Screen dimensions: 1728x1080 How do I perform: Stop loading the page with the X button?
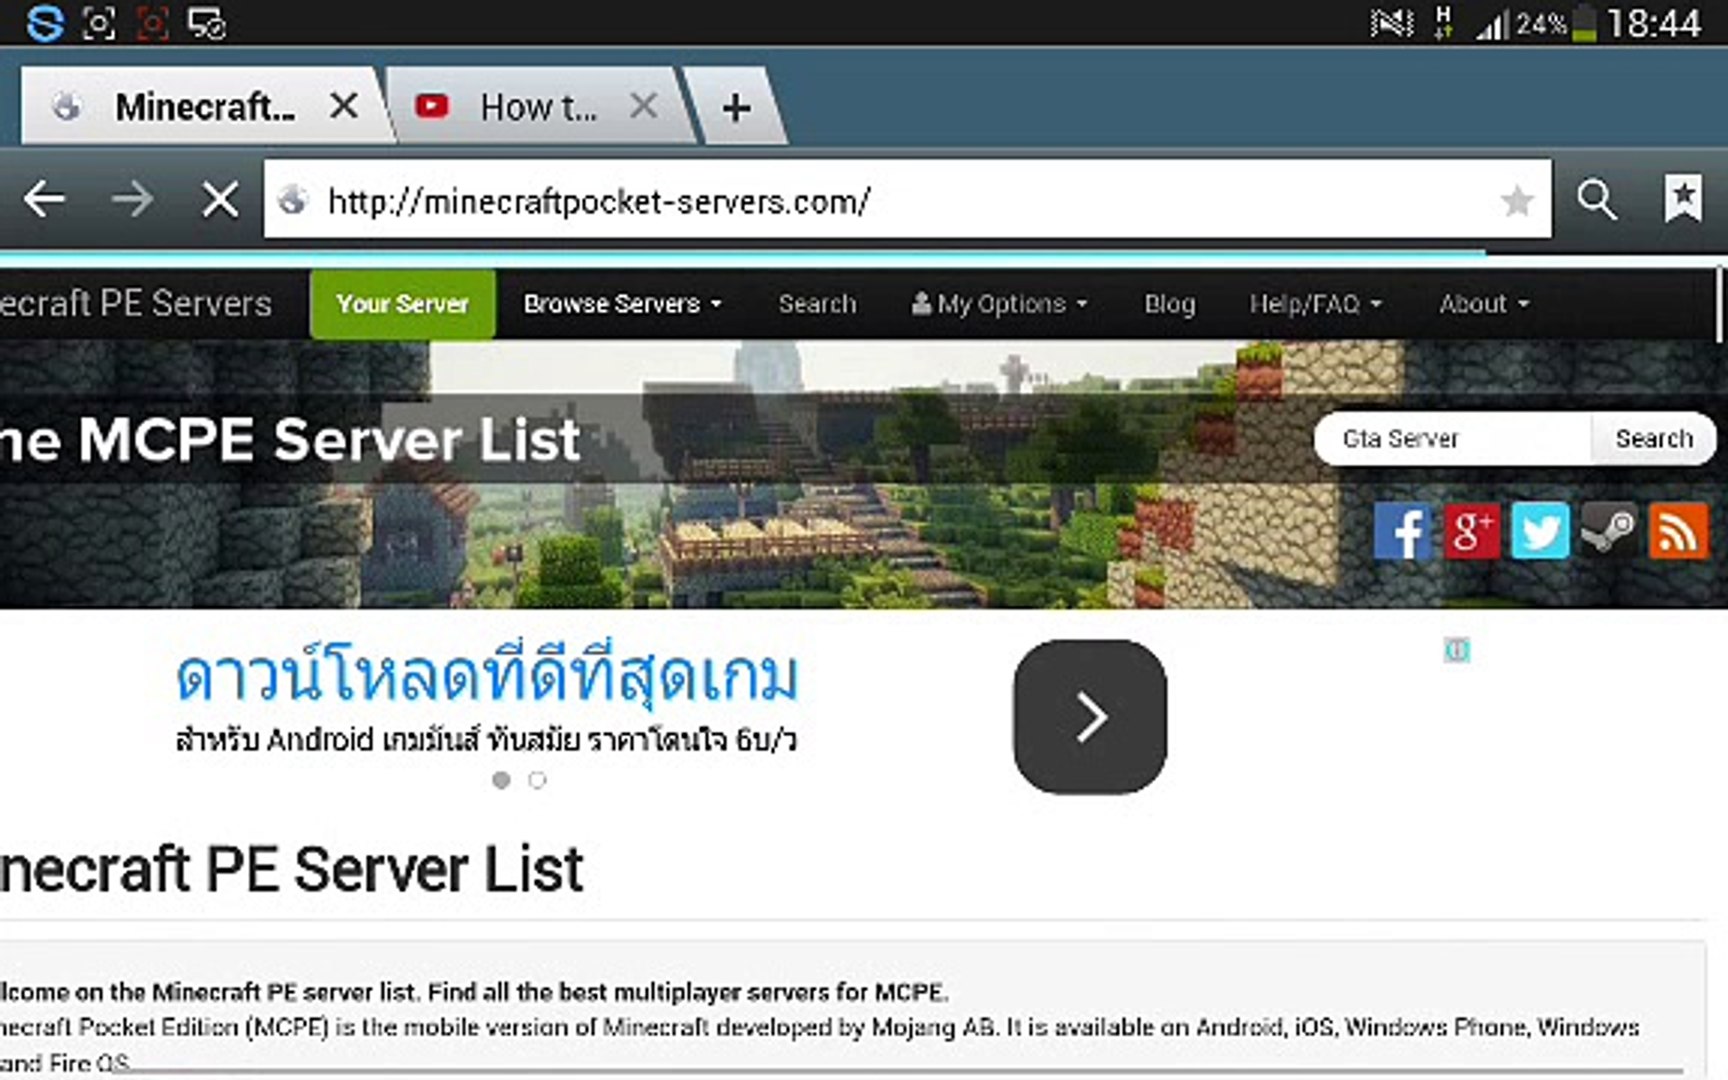tap(219, 199)
